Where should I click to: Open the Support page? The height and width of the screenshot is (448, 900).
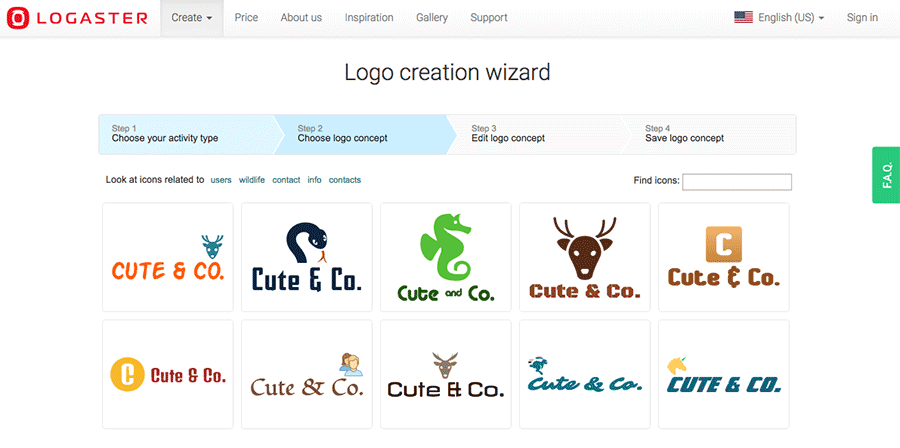click(x=489, y=18)
